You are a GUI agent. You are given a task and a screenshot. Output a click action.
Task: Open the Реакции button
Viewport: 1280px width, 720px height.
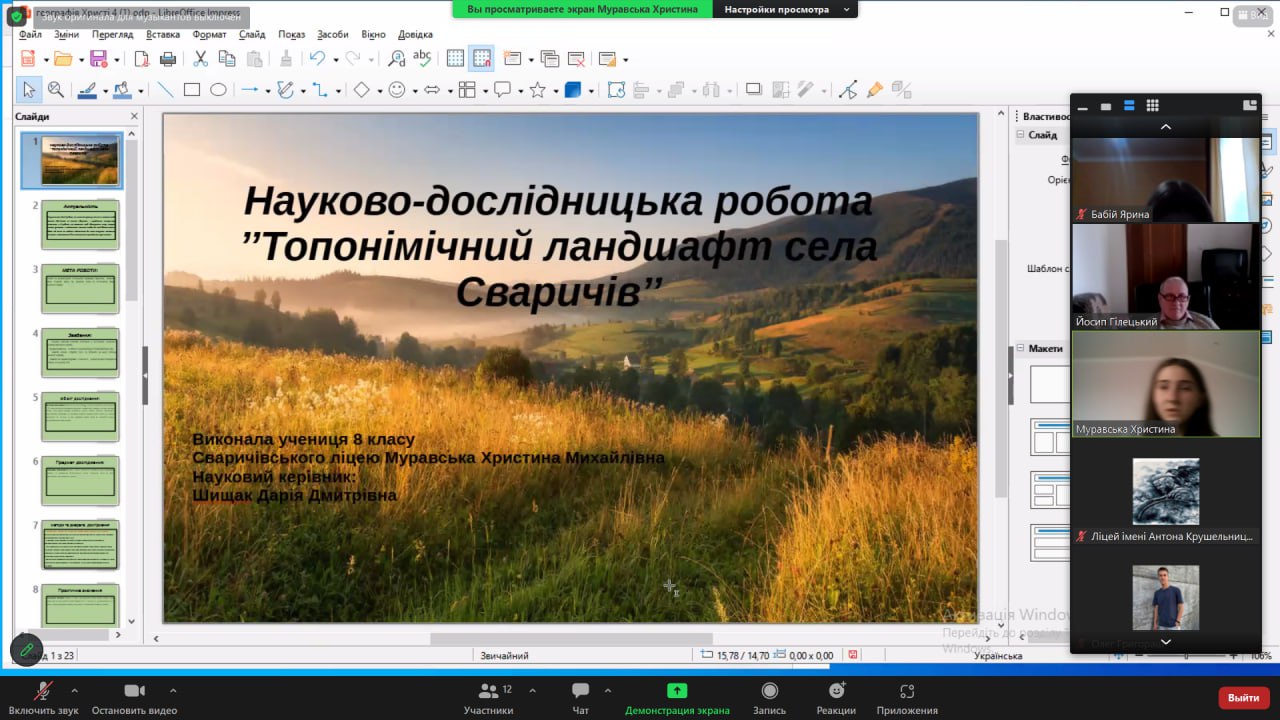tap(836, 697)
